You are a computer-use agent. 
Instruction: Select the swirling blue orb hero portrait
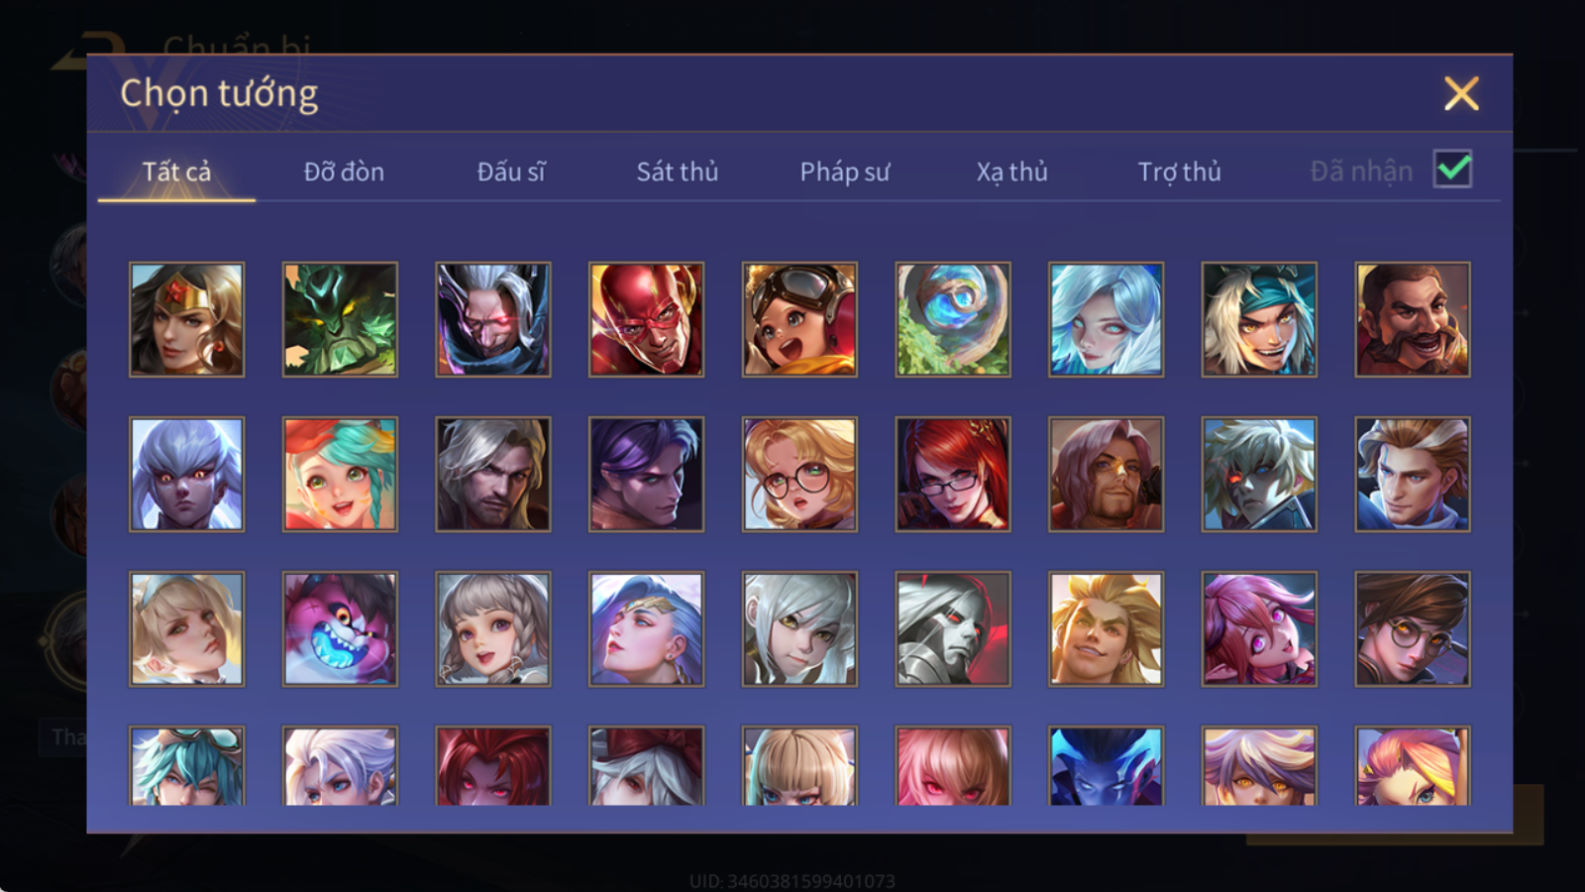click(953, 320)
